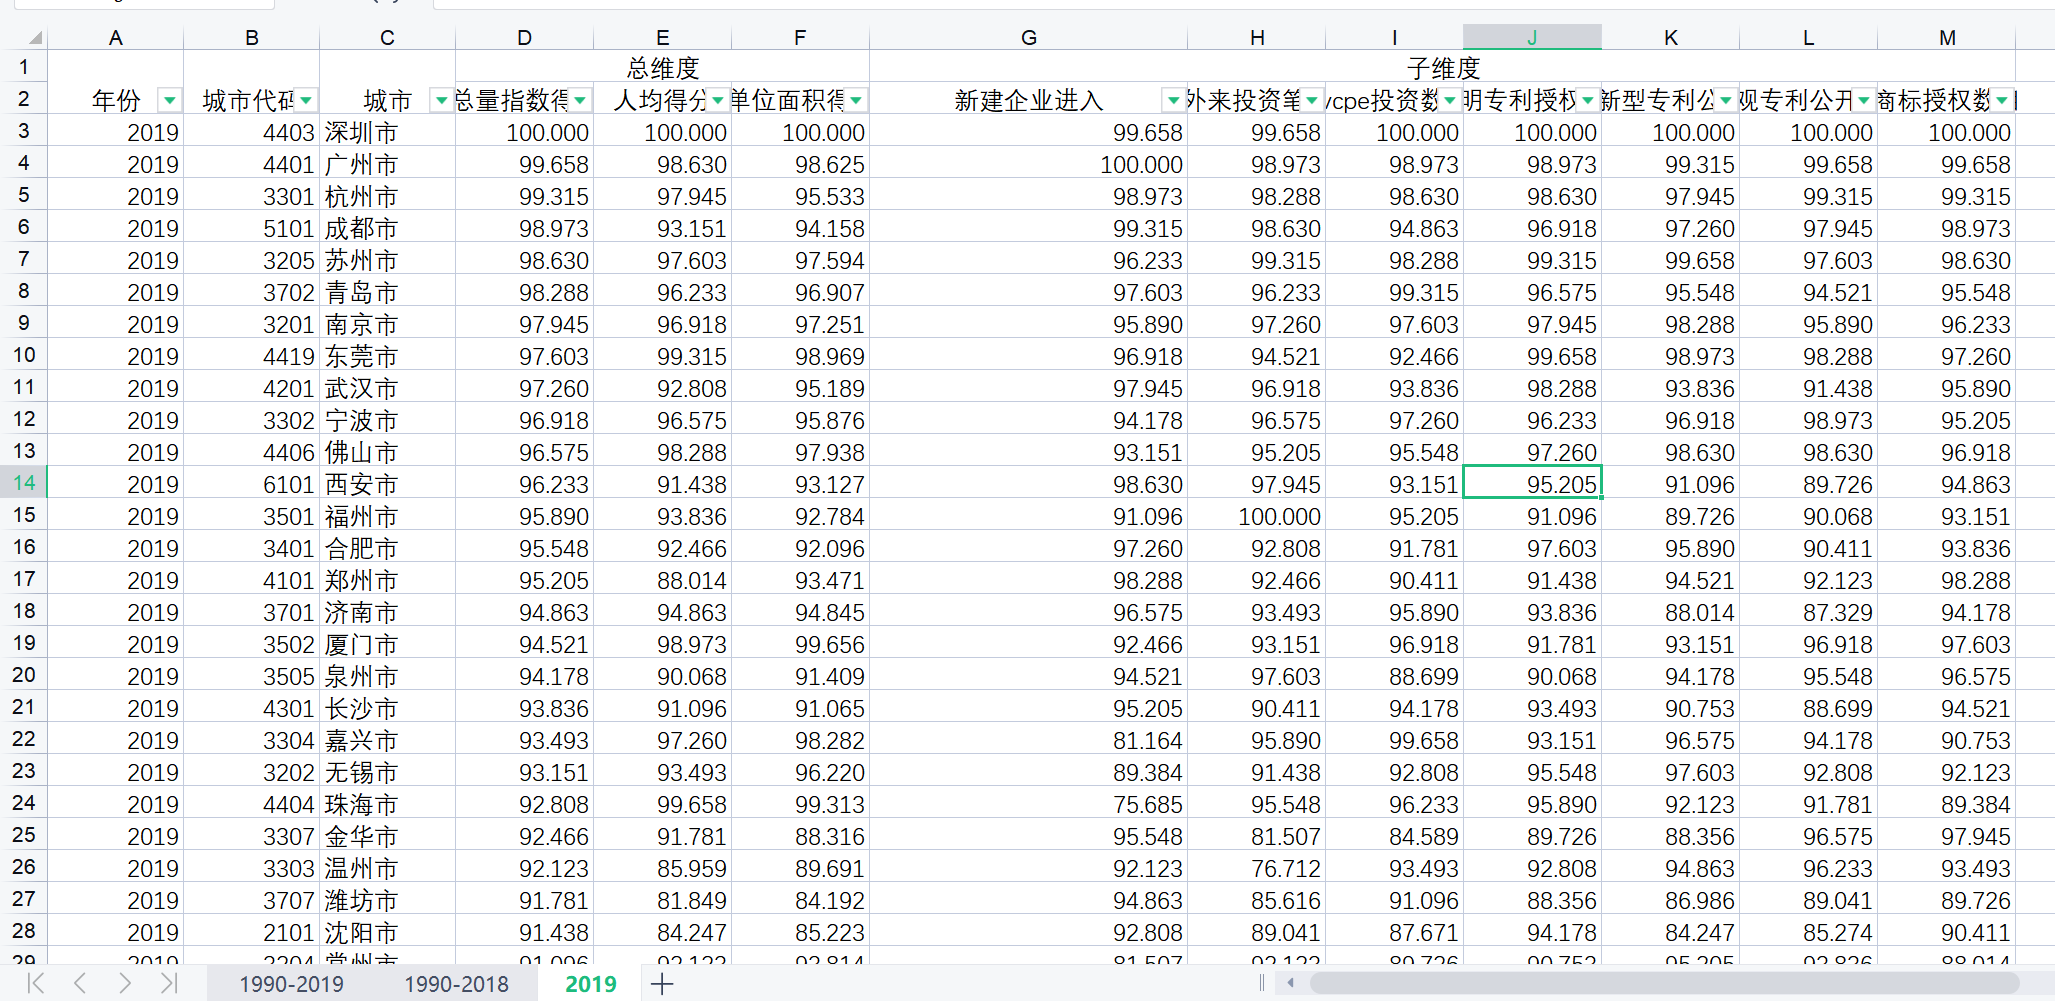Select the 厦门市 cell
Viewport: 2055px width, 1001px height.
point(388,644)
